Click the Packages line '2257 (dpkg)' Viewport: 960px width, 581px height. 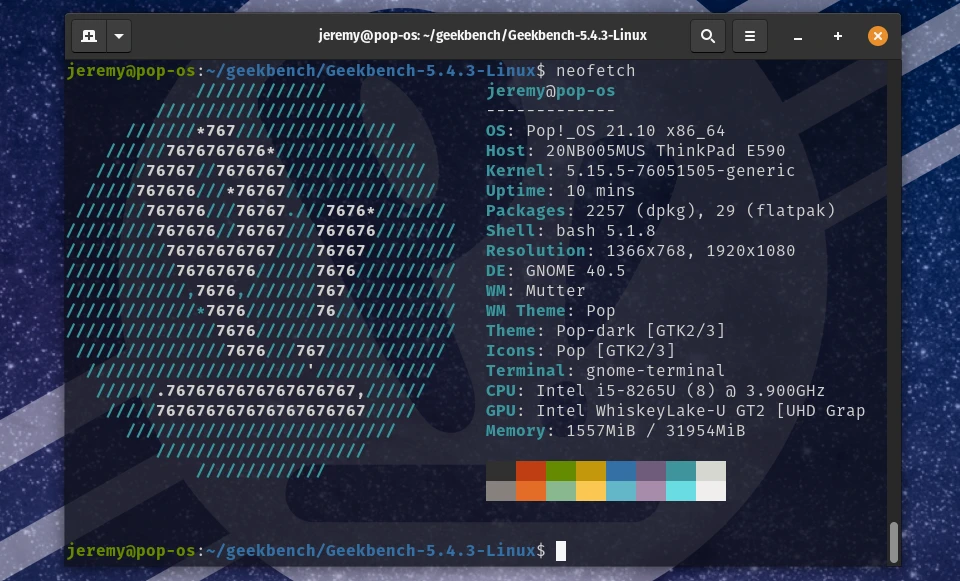coord(640,211)
